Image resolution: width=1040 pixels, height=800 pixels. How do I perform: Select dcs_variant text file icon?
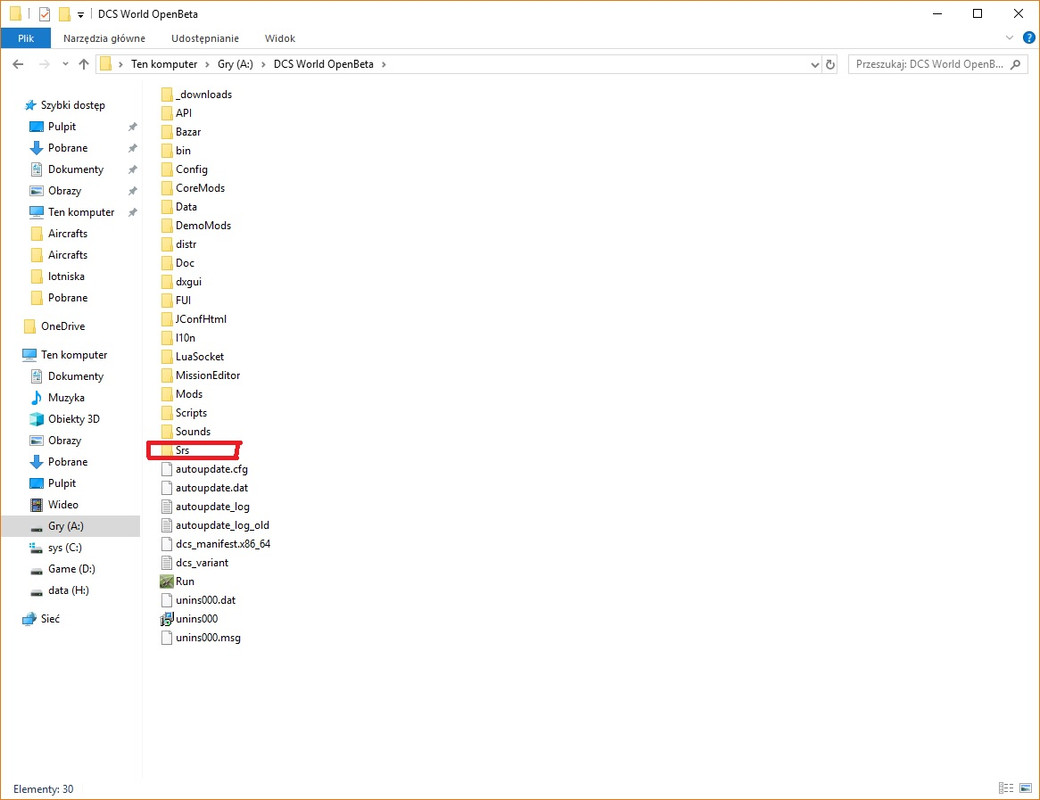tap(166, 563)
